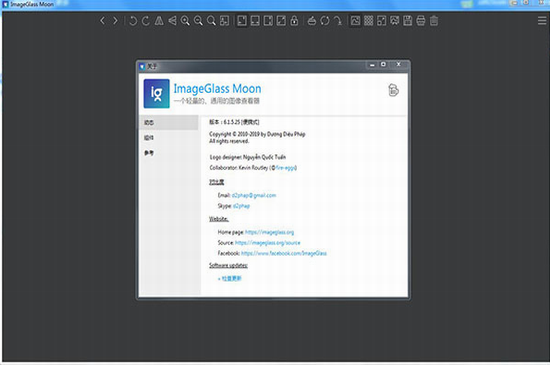This screenshot has height=365, width=550.
Task: Go to the next image arrow
Action: (115, 21)
